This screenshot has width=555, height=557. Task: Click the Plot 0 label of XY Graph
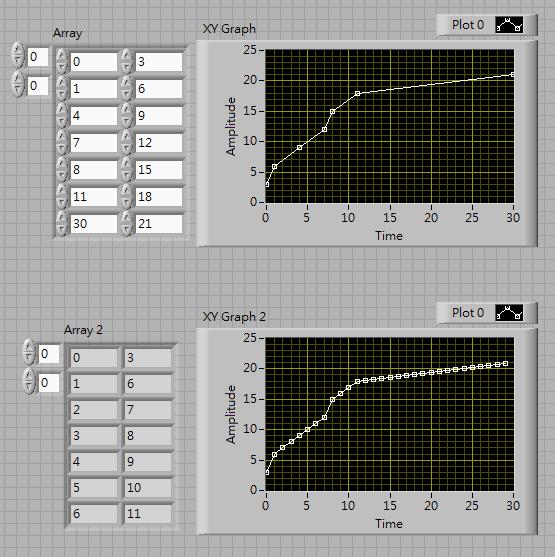tap(468, 25)
